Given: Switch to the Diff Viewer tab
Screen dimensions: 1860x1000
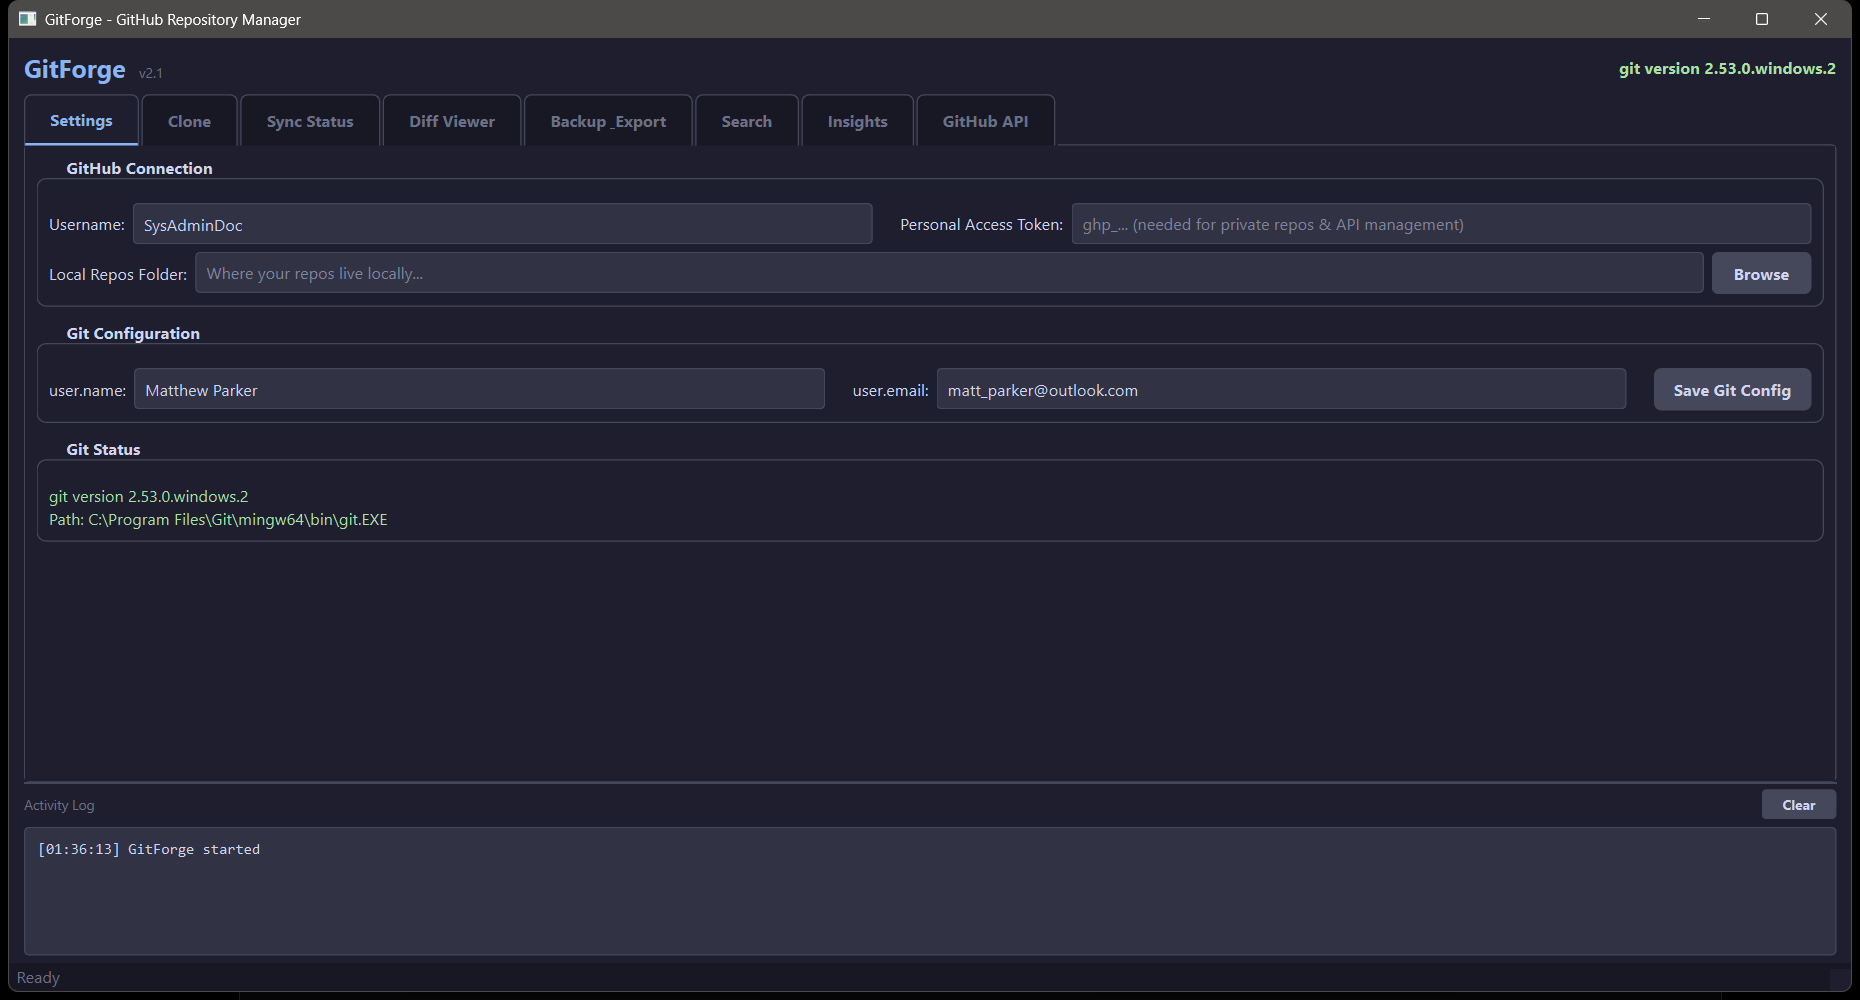Looking at the screenshot, I should click(451, 120).
